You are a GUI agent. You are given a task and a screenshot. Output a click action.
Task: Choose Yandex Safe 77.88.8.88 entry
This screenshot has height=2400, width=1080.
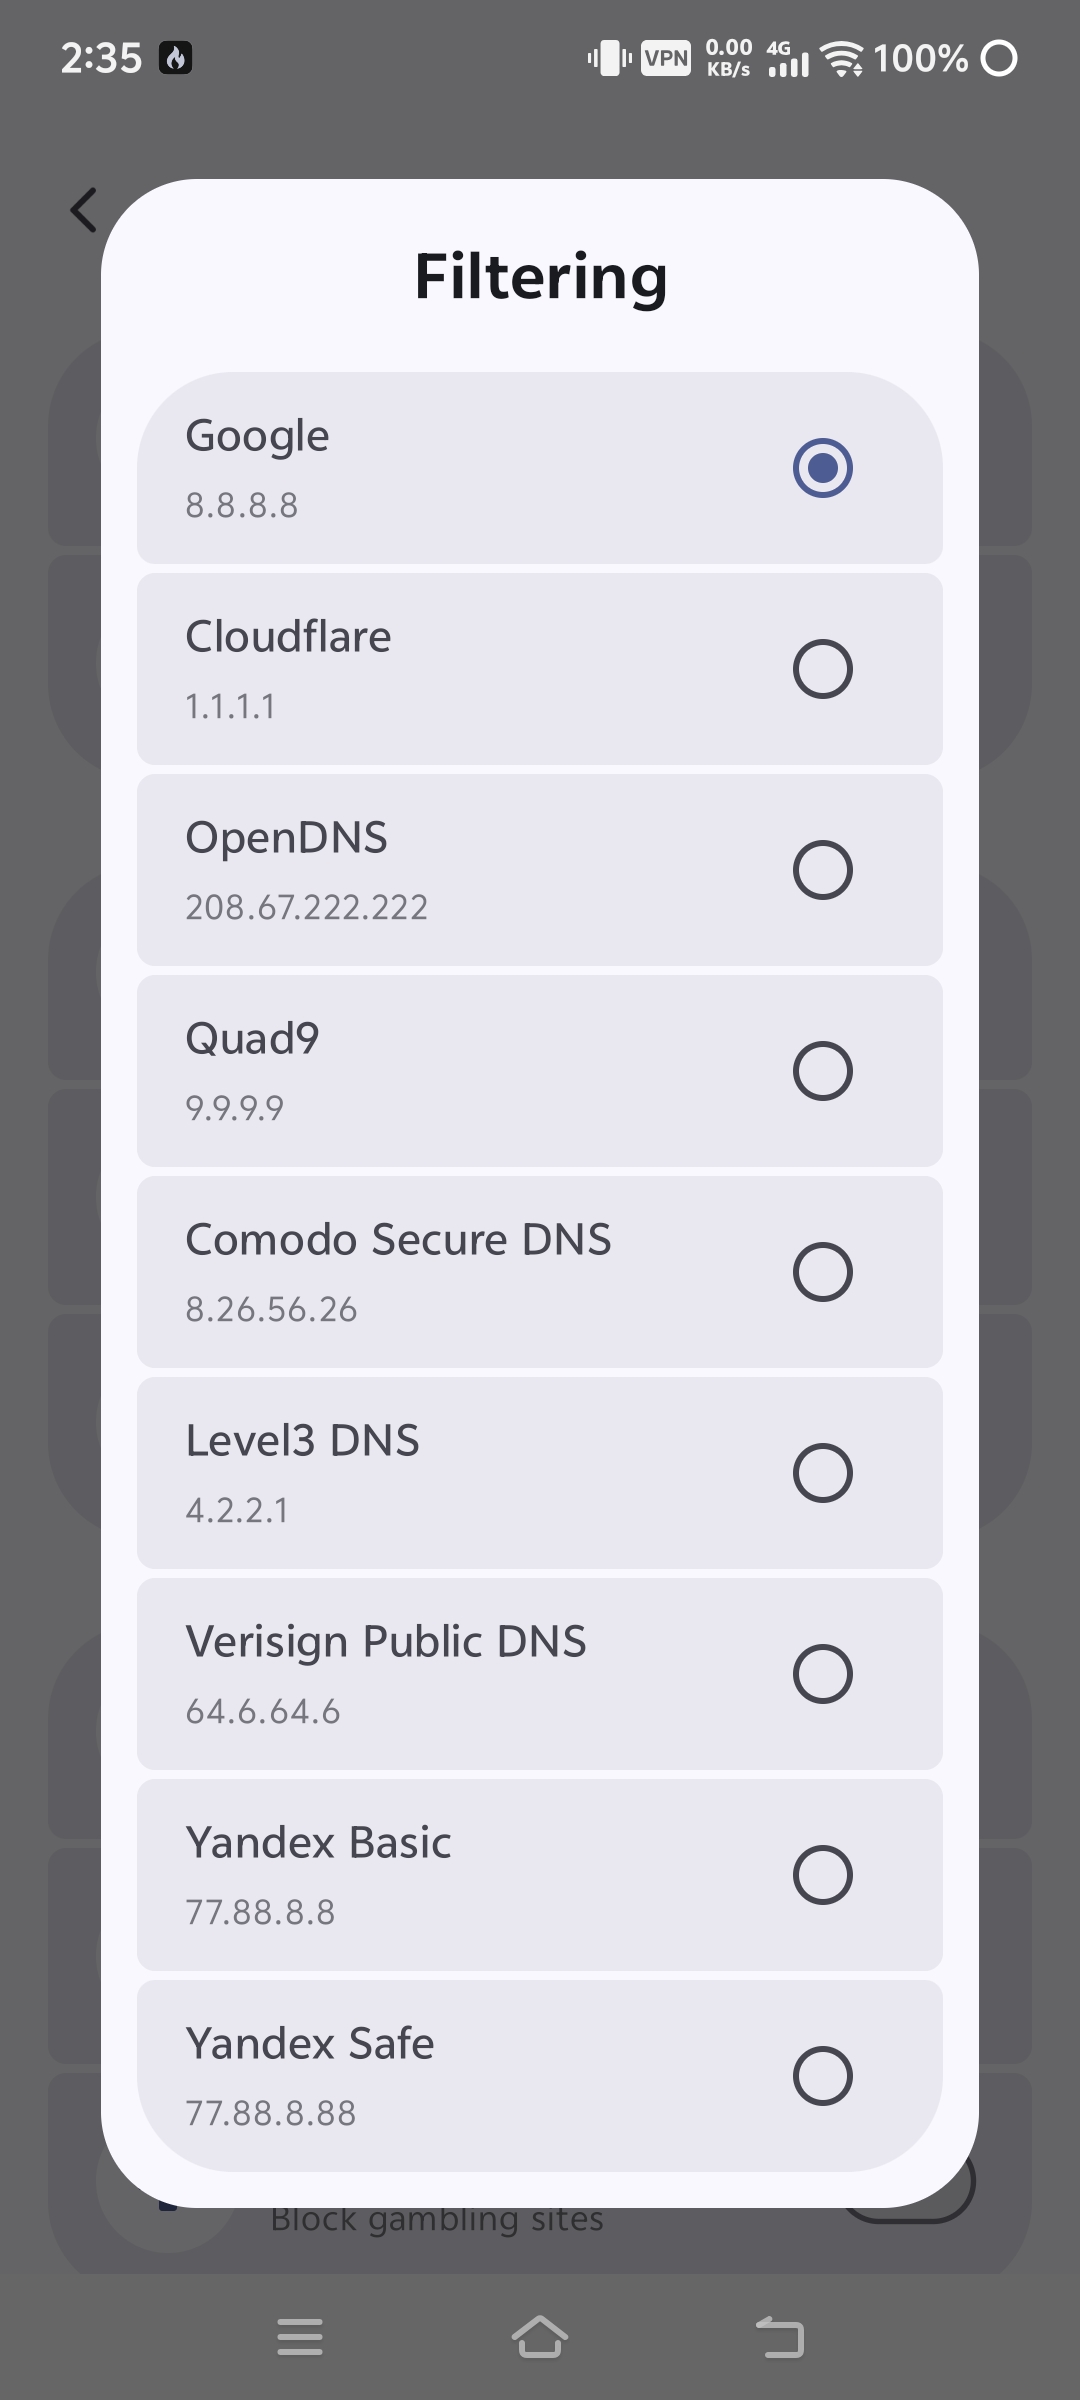coord(540,2076)
